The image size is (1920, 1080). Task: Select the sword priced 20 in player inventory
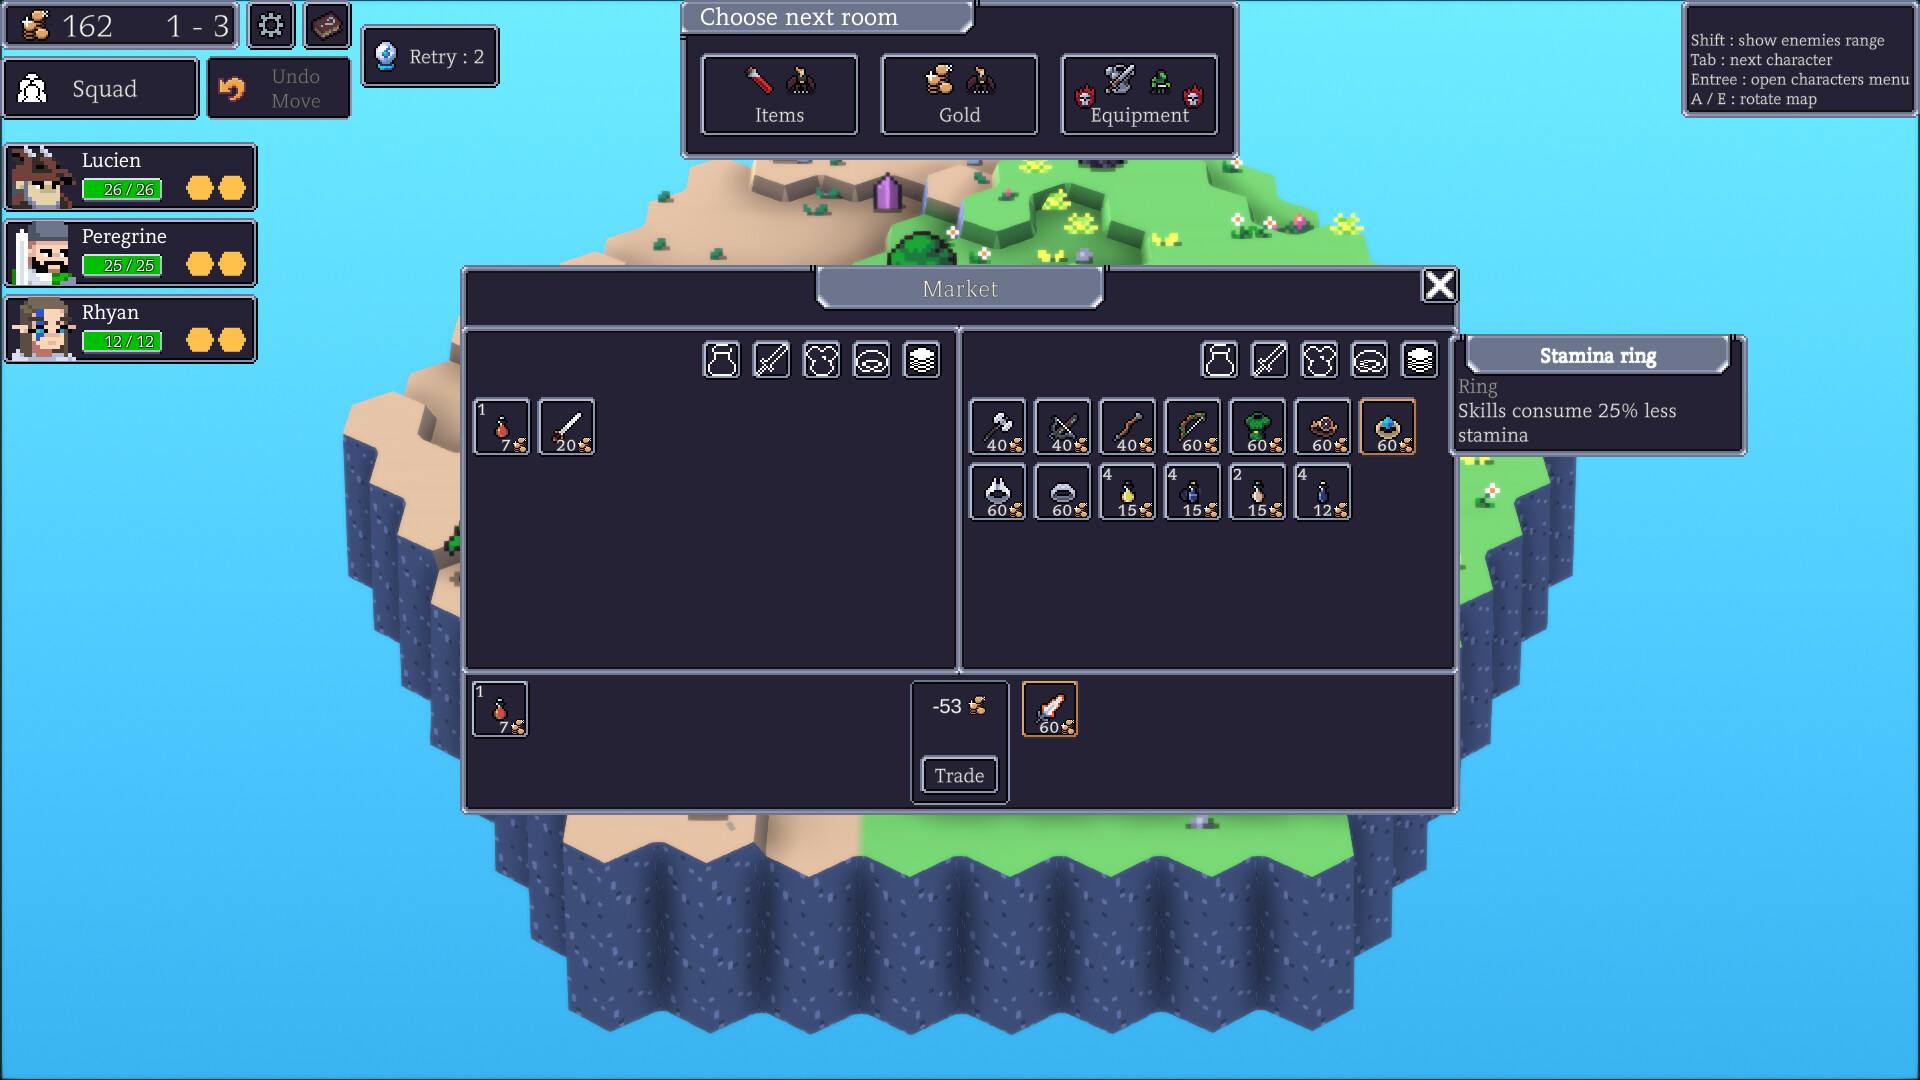pos(567,427)
